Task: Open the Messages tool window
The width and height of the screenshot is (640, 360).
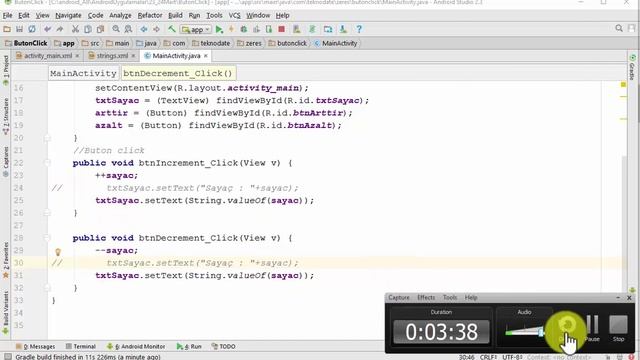Action: point(36,346)
